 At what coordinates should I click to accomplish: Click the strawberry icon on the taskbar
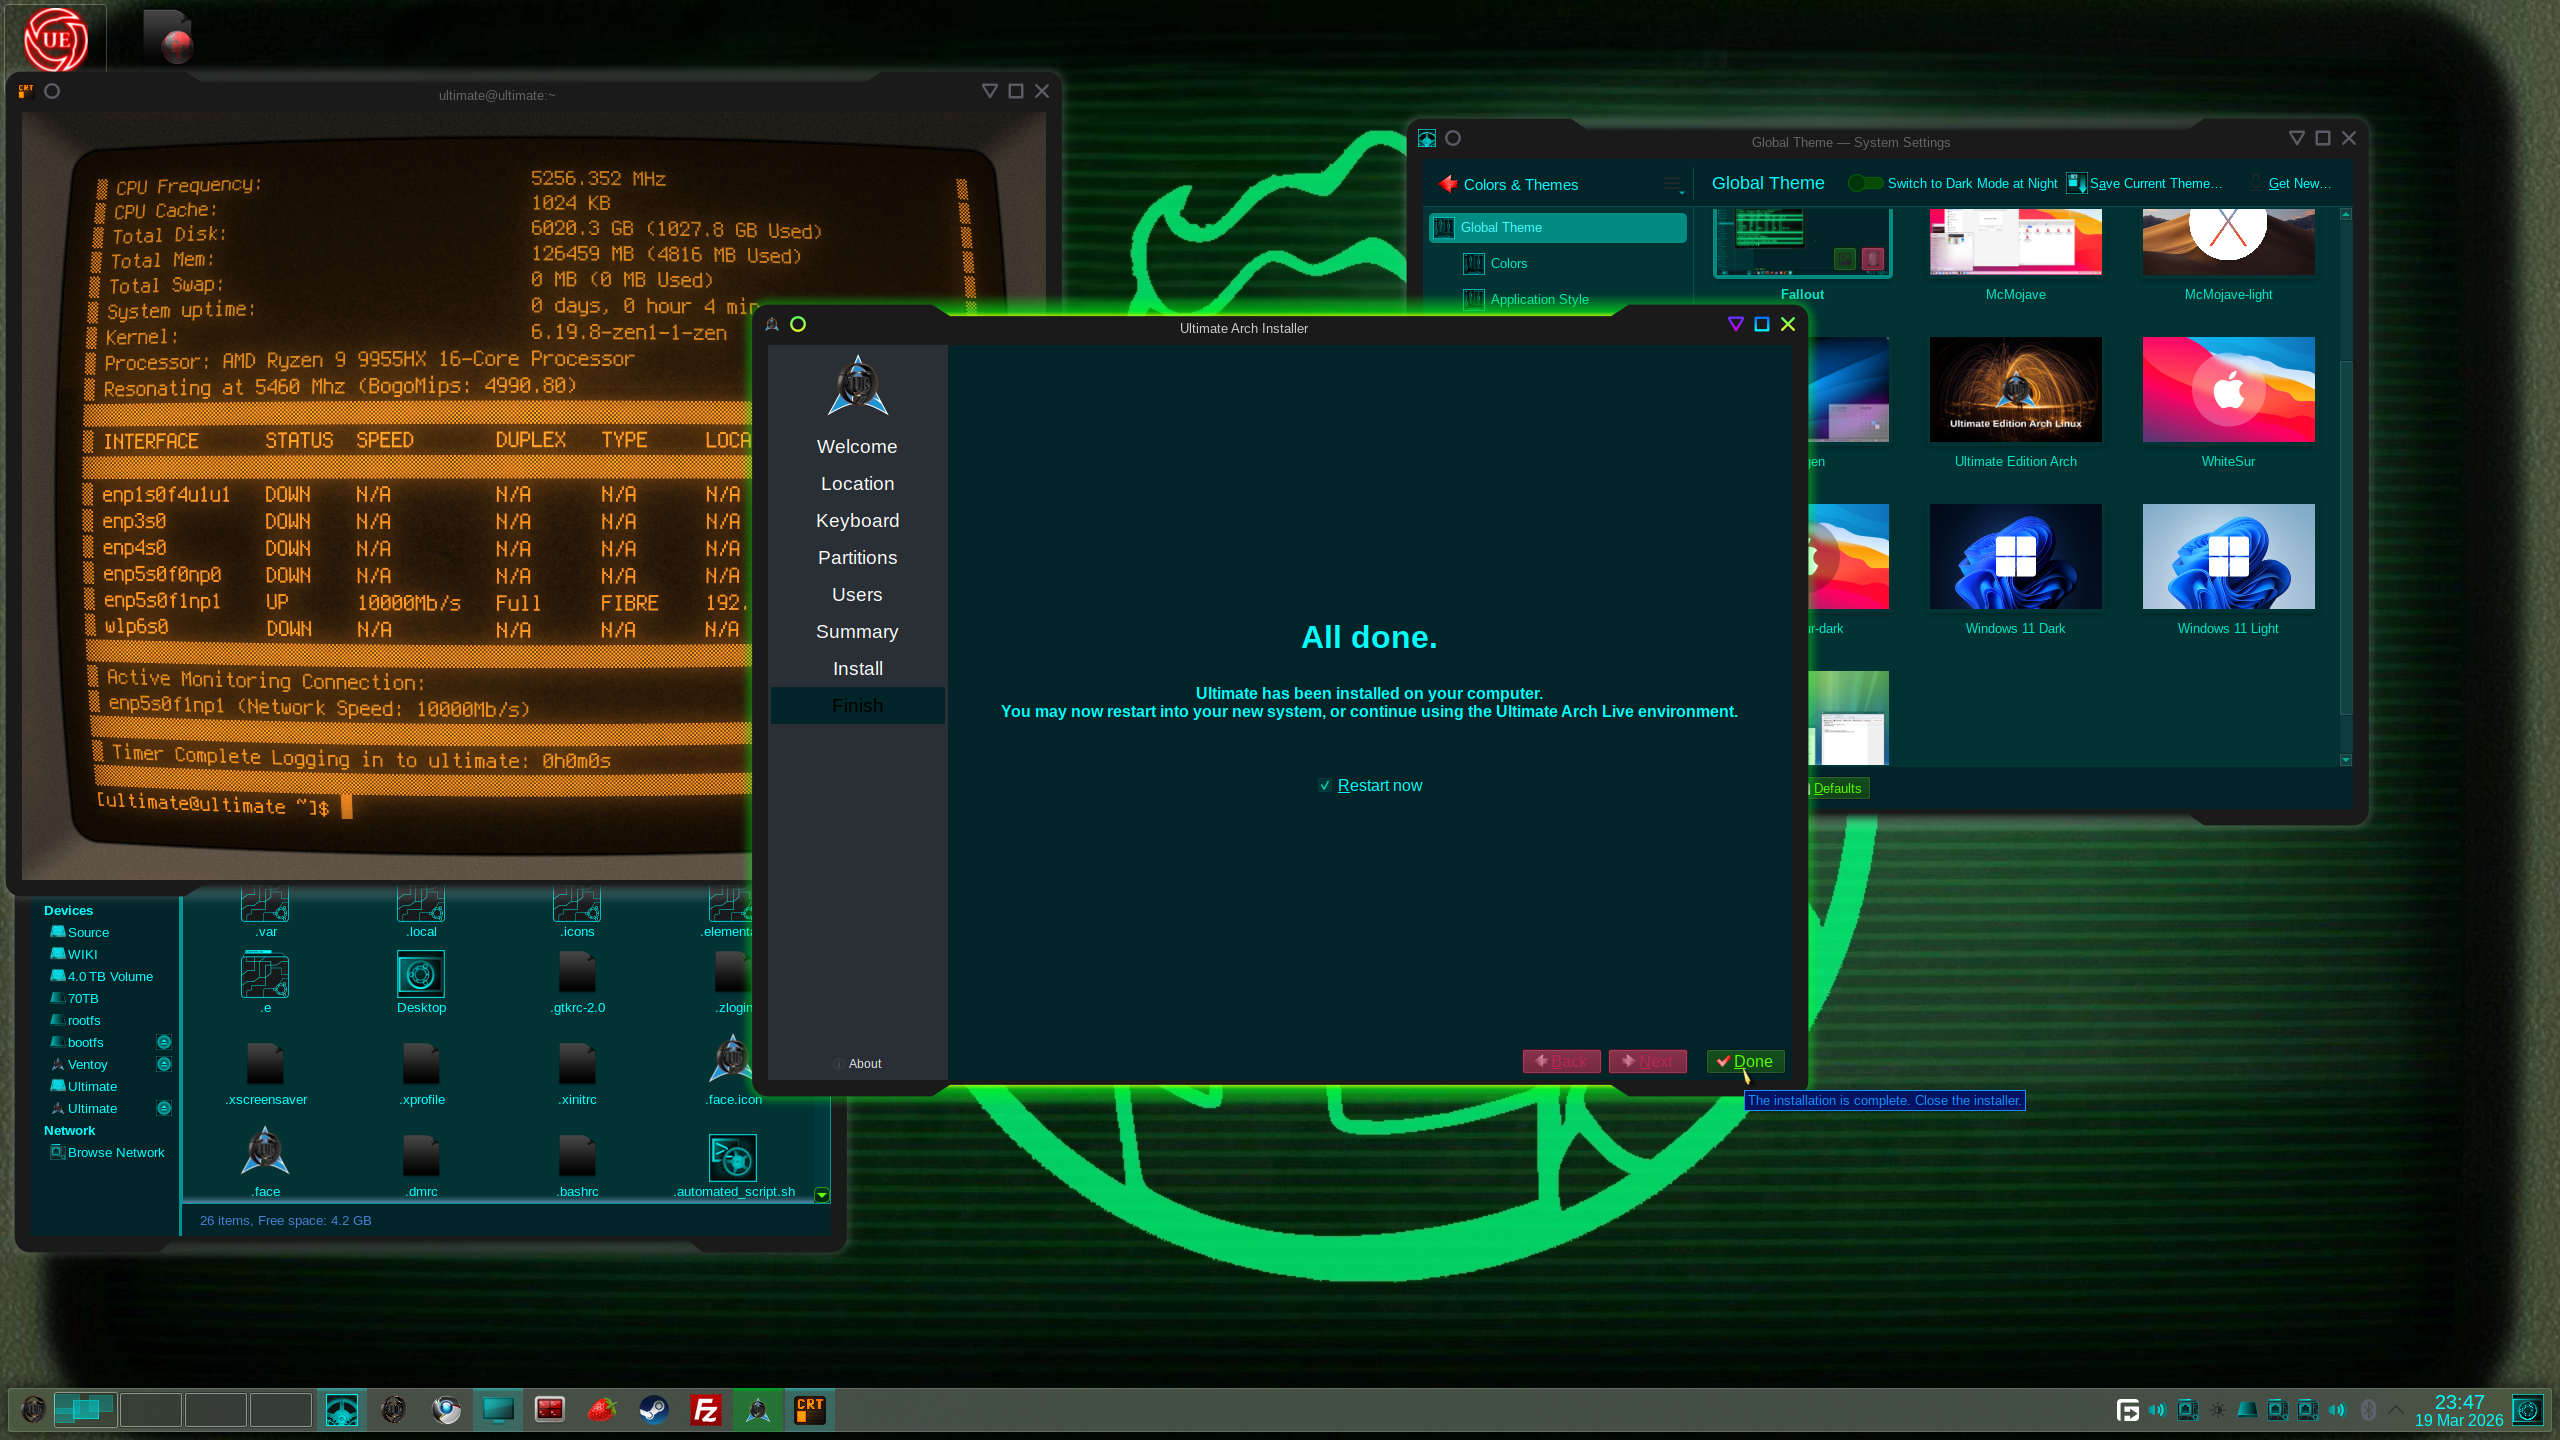coord(602,1410)
